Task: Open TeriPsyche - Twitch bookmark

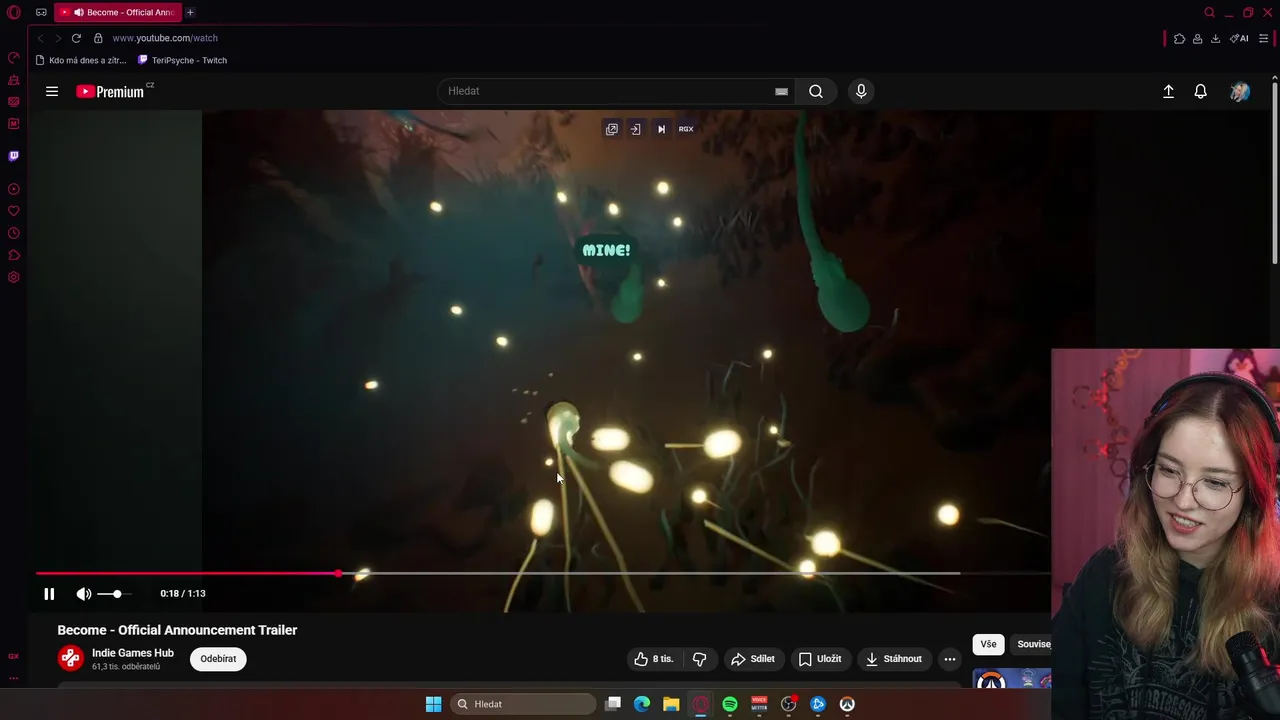Action: 182,60
